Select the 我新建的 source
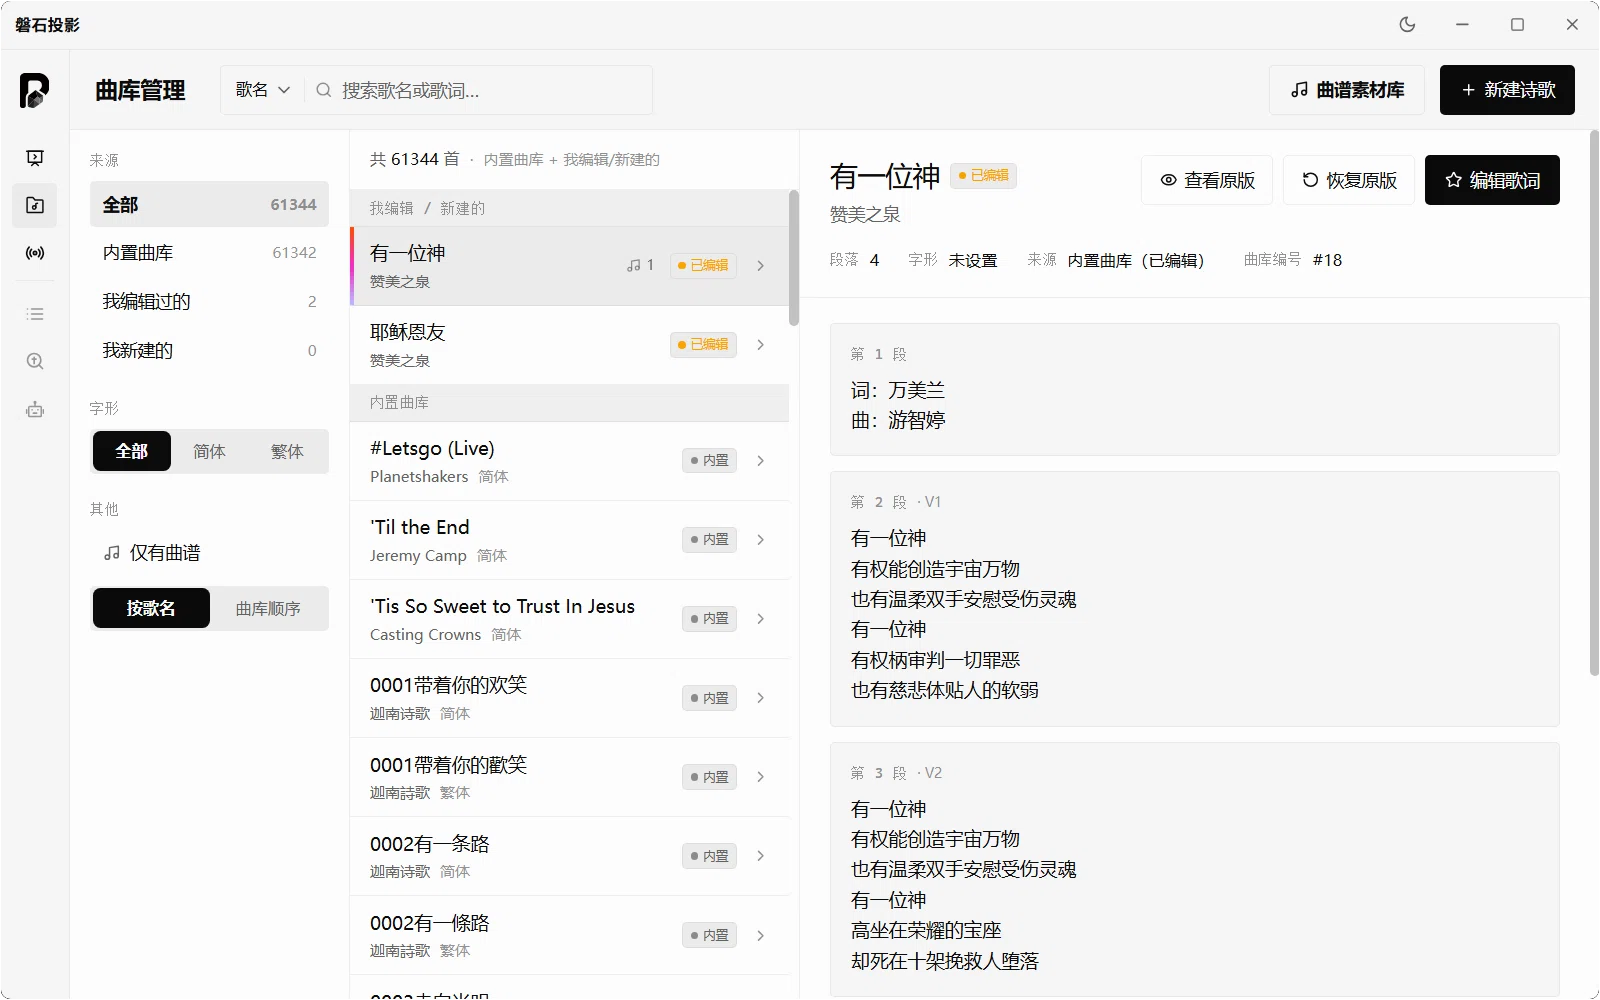This screenshot has height=1000, width=1600. [x=209, y=350]
